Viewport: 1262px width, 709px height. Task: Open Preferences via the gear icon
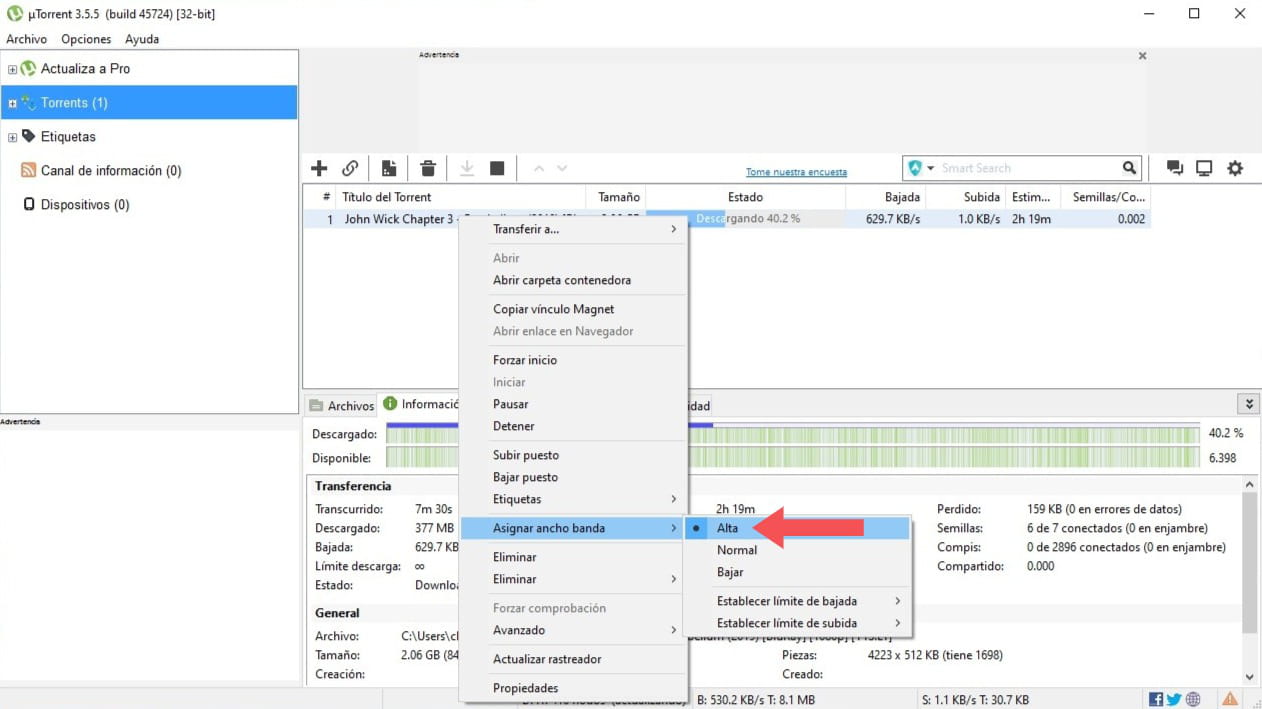pyautogui.click(x=1235, y=168)
